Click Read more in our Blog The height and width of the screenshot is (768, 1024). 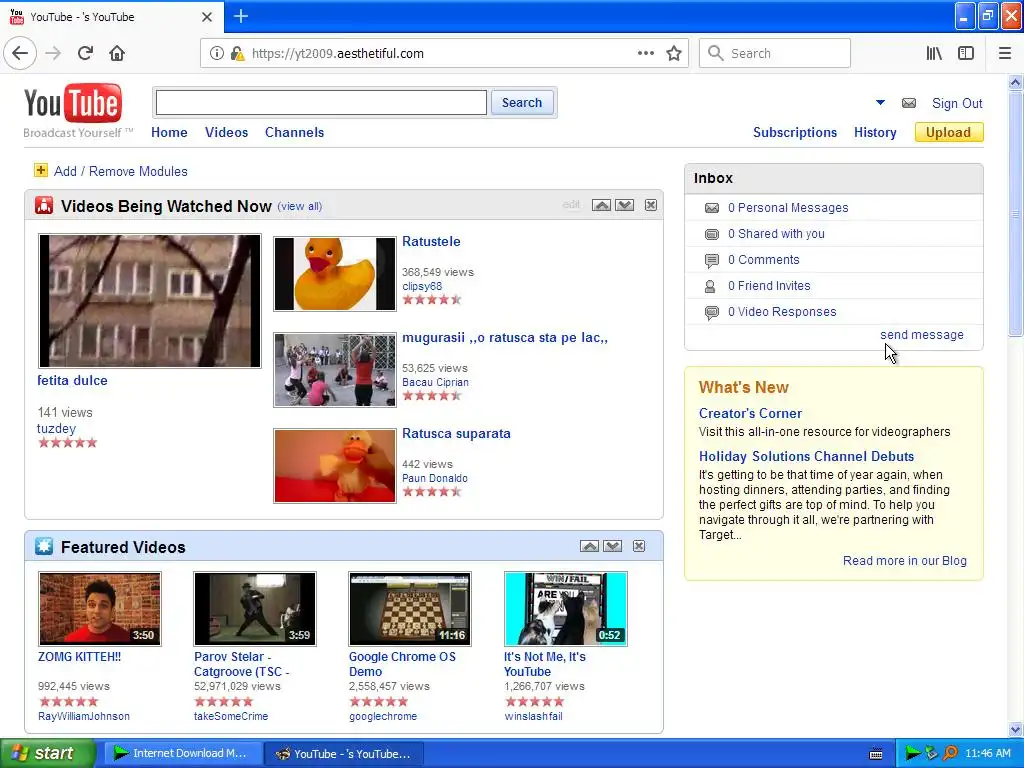pos(904,560)
